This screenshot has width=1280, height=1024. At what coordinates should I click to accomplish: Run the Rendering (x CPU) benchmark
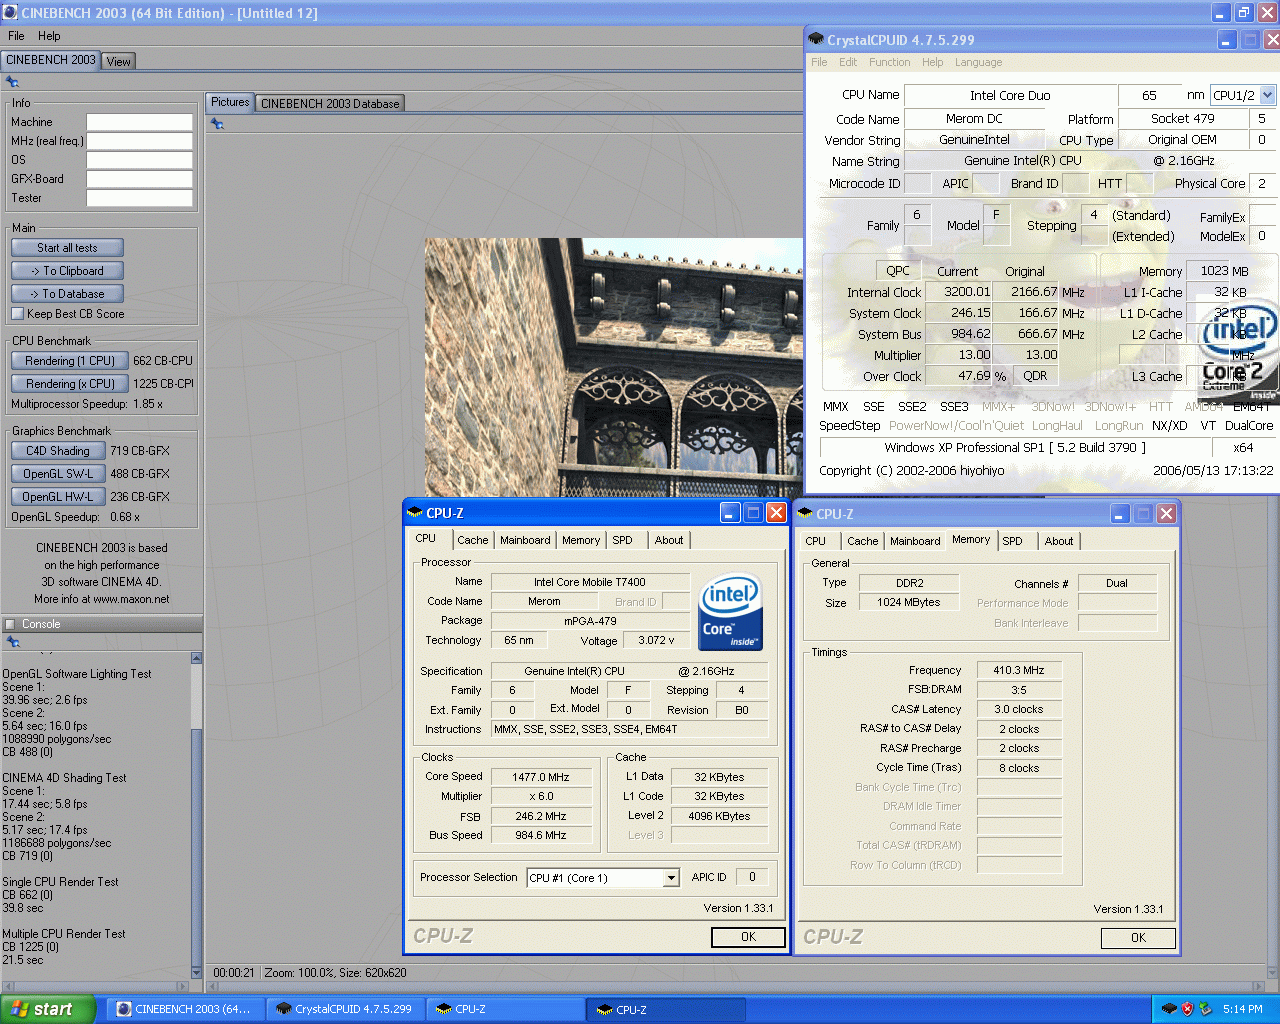[x=70, y=384]
